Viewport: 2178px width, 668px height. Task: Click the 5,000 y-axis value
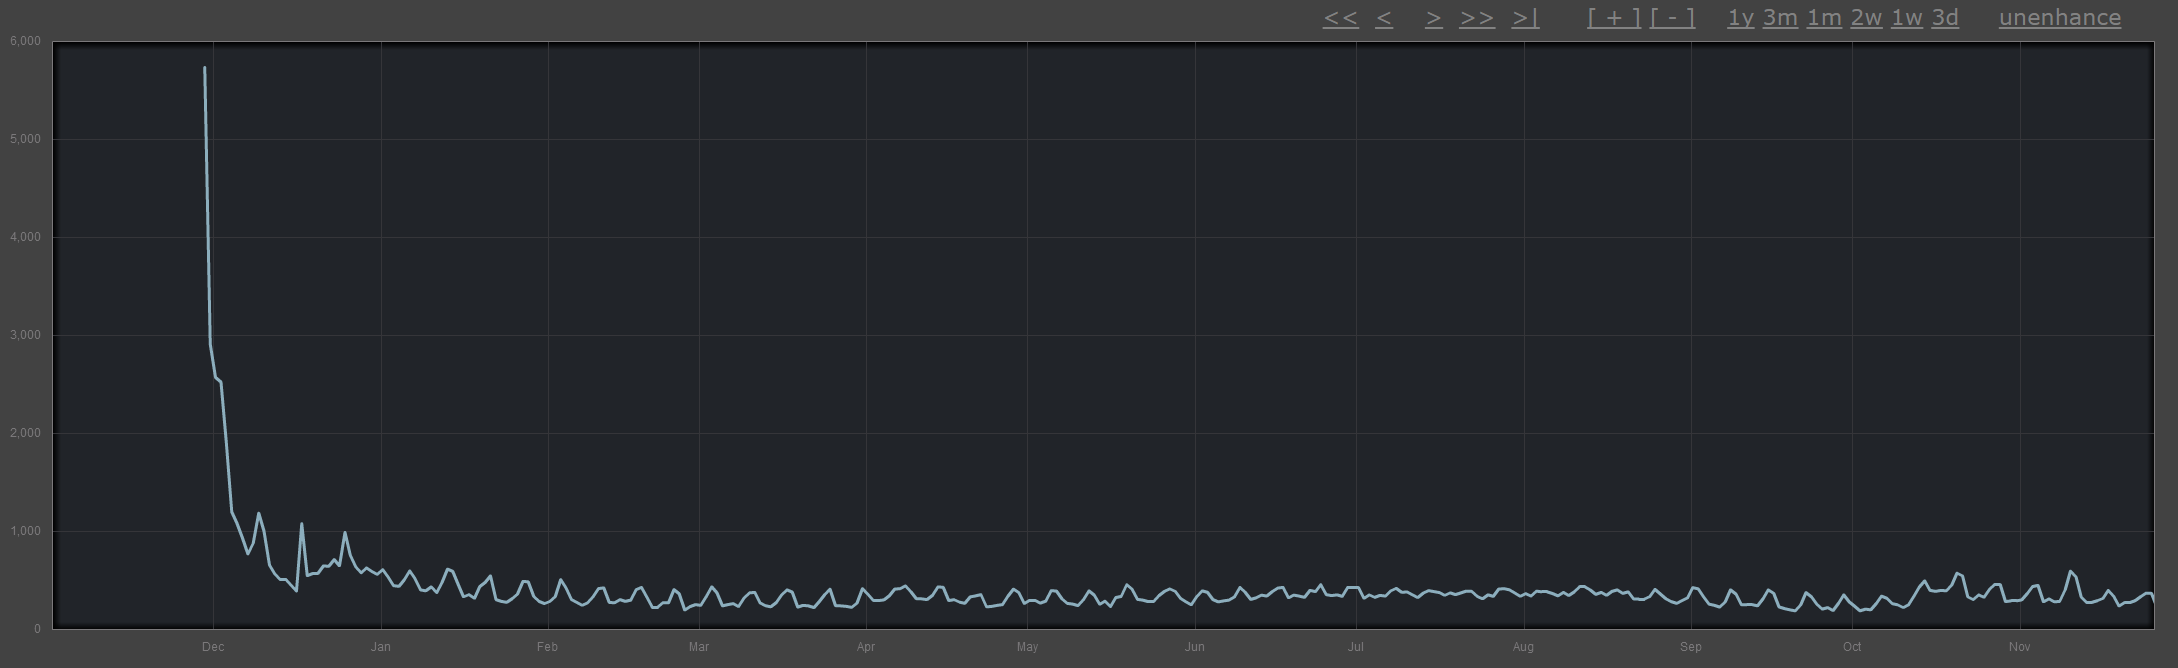point(25,139)
